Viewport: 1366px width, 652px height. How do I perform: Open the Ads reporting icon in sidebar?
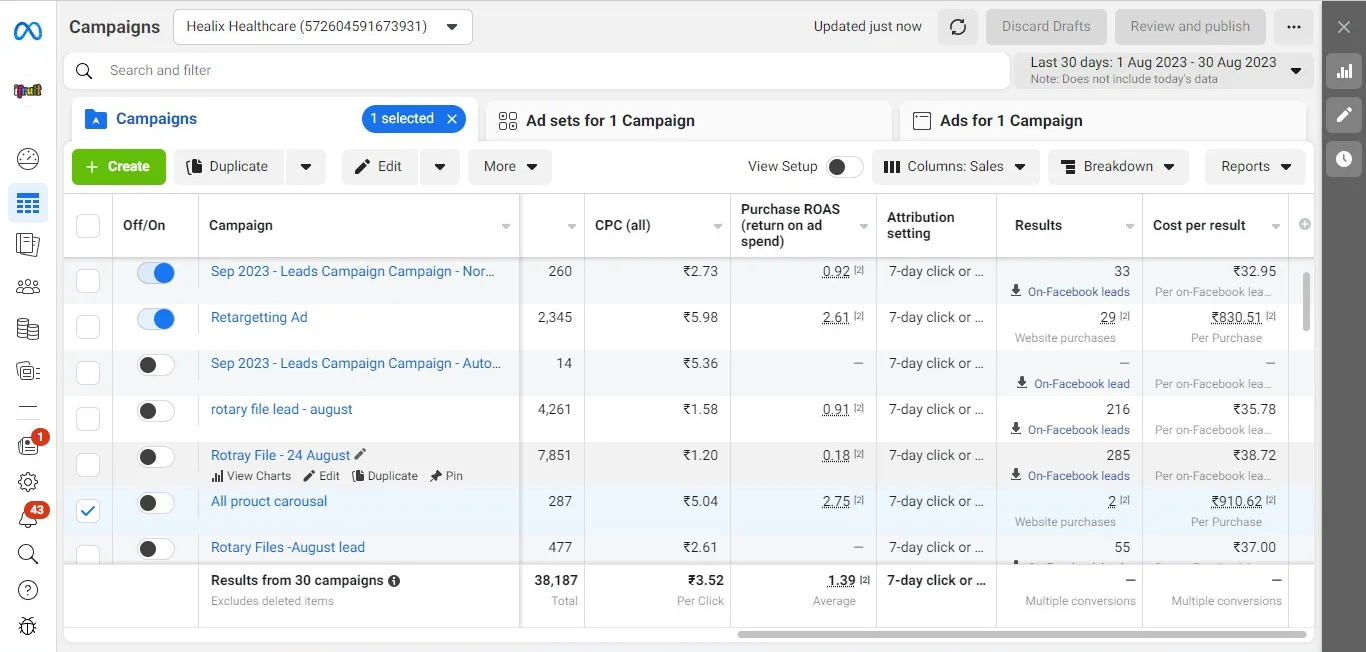[x=28, y=244]
